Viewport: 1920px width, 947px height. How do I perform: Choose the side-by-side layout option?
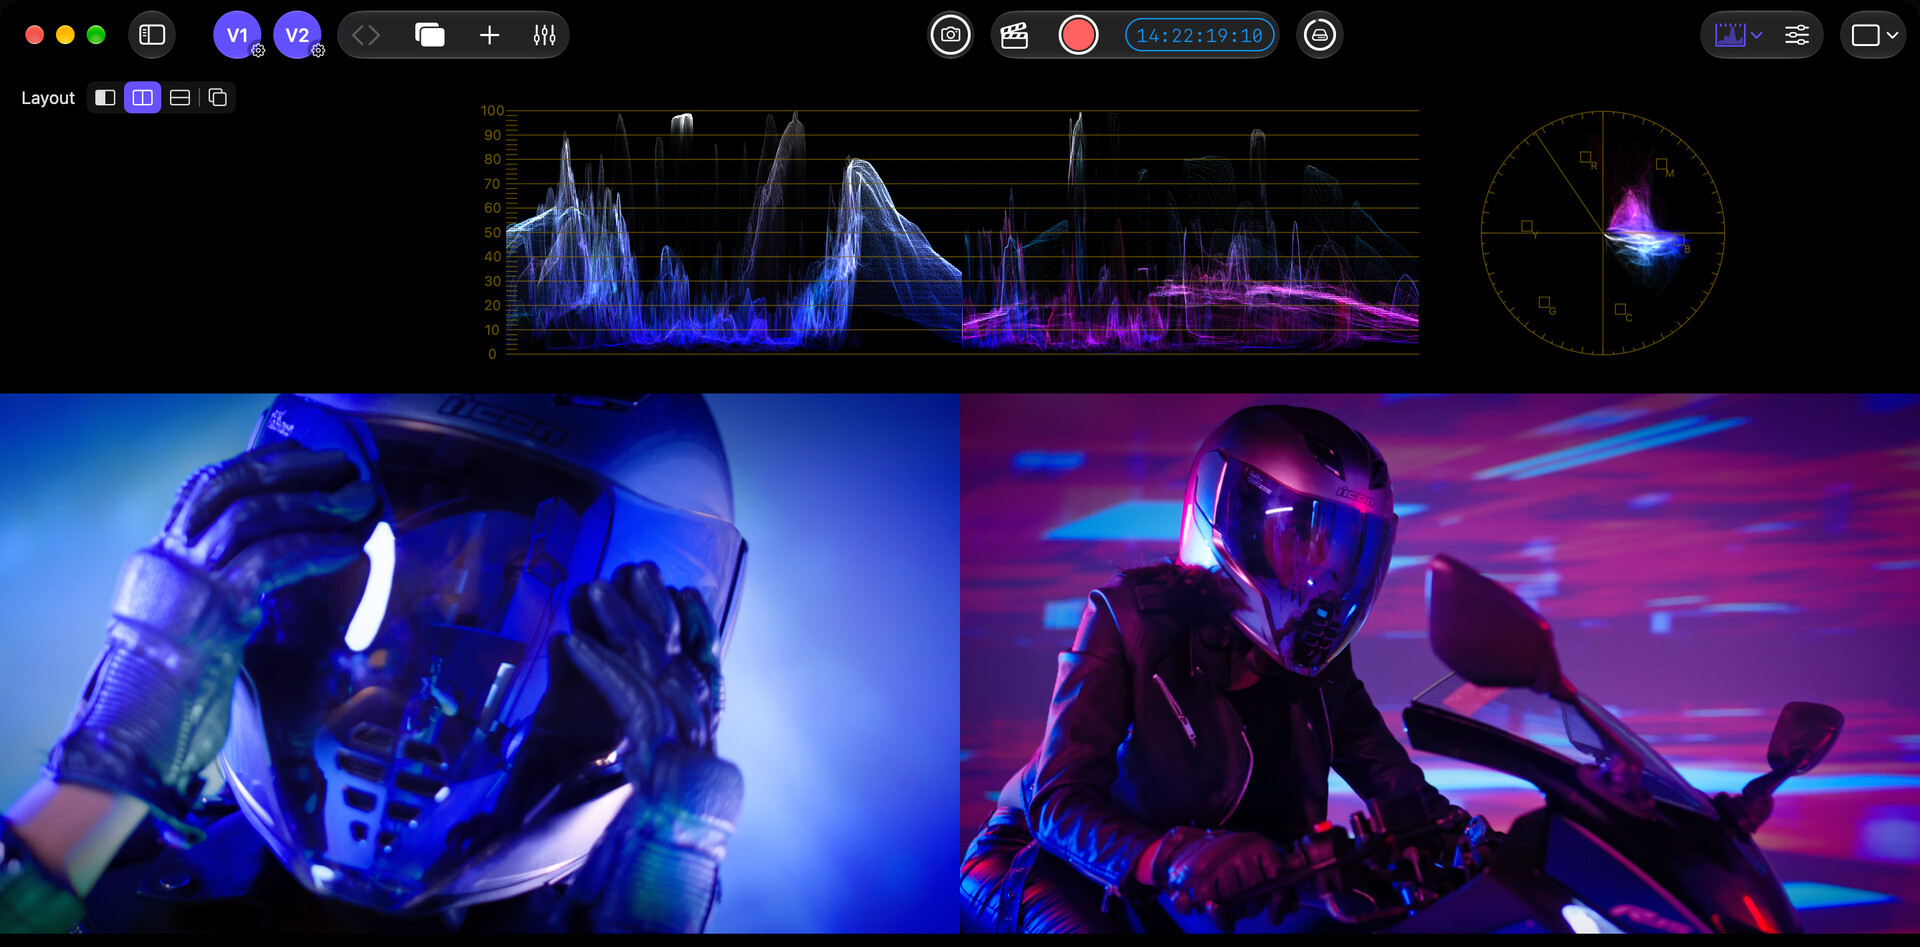pos(142,97)
